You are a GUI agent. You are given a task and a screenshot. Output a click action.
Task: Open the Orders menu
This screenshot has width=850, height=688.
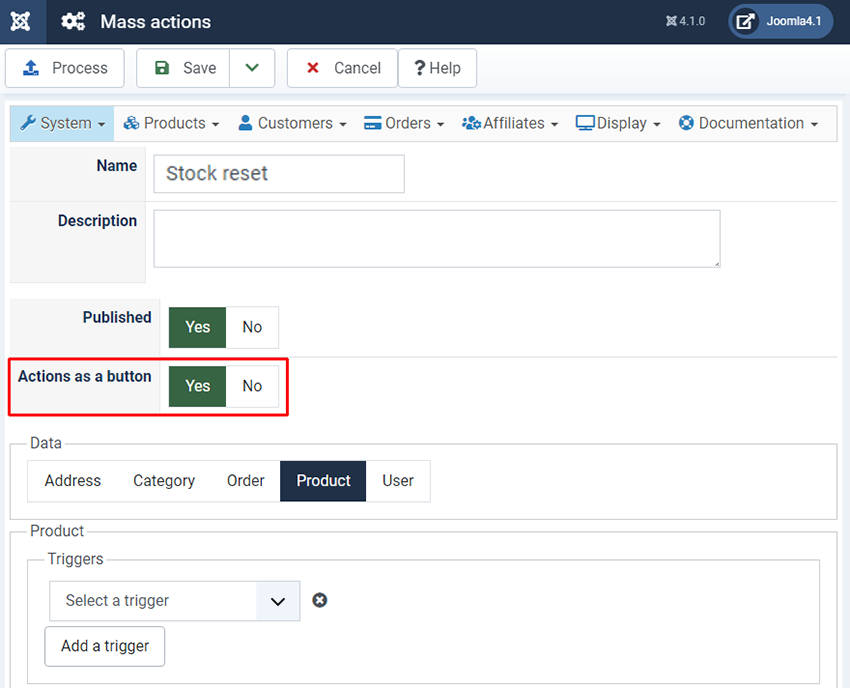[x=404, y=124]
